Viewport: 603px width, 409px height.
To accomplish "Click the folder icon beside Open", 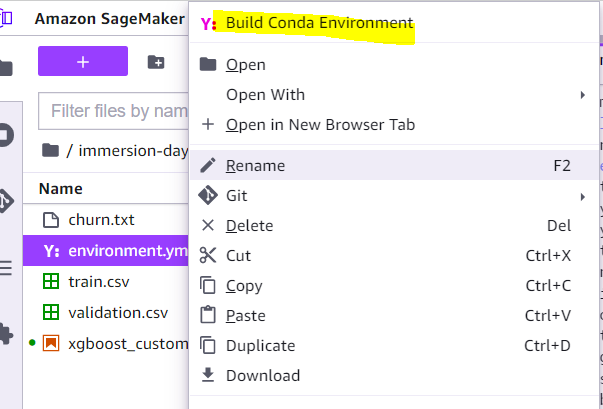I will pyautogui.click(x=208, y=64).
